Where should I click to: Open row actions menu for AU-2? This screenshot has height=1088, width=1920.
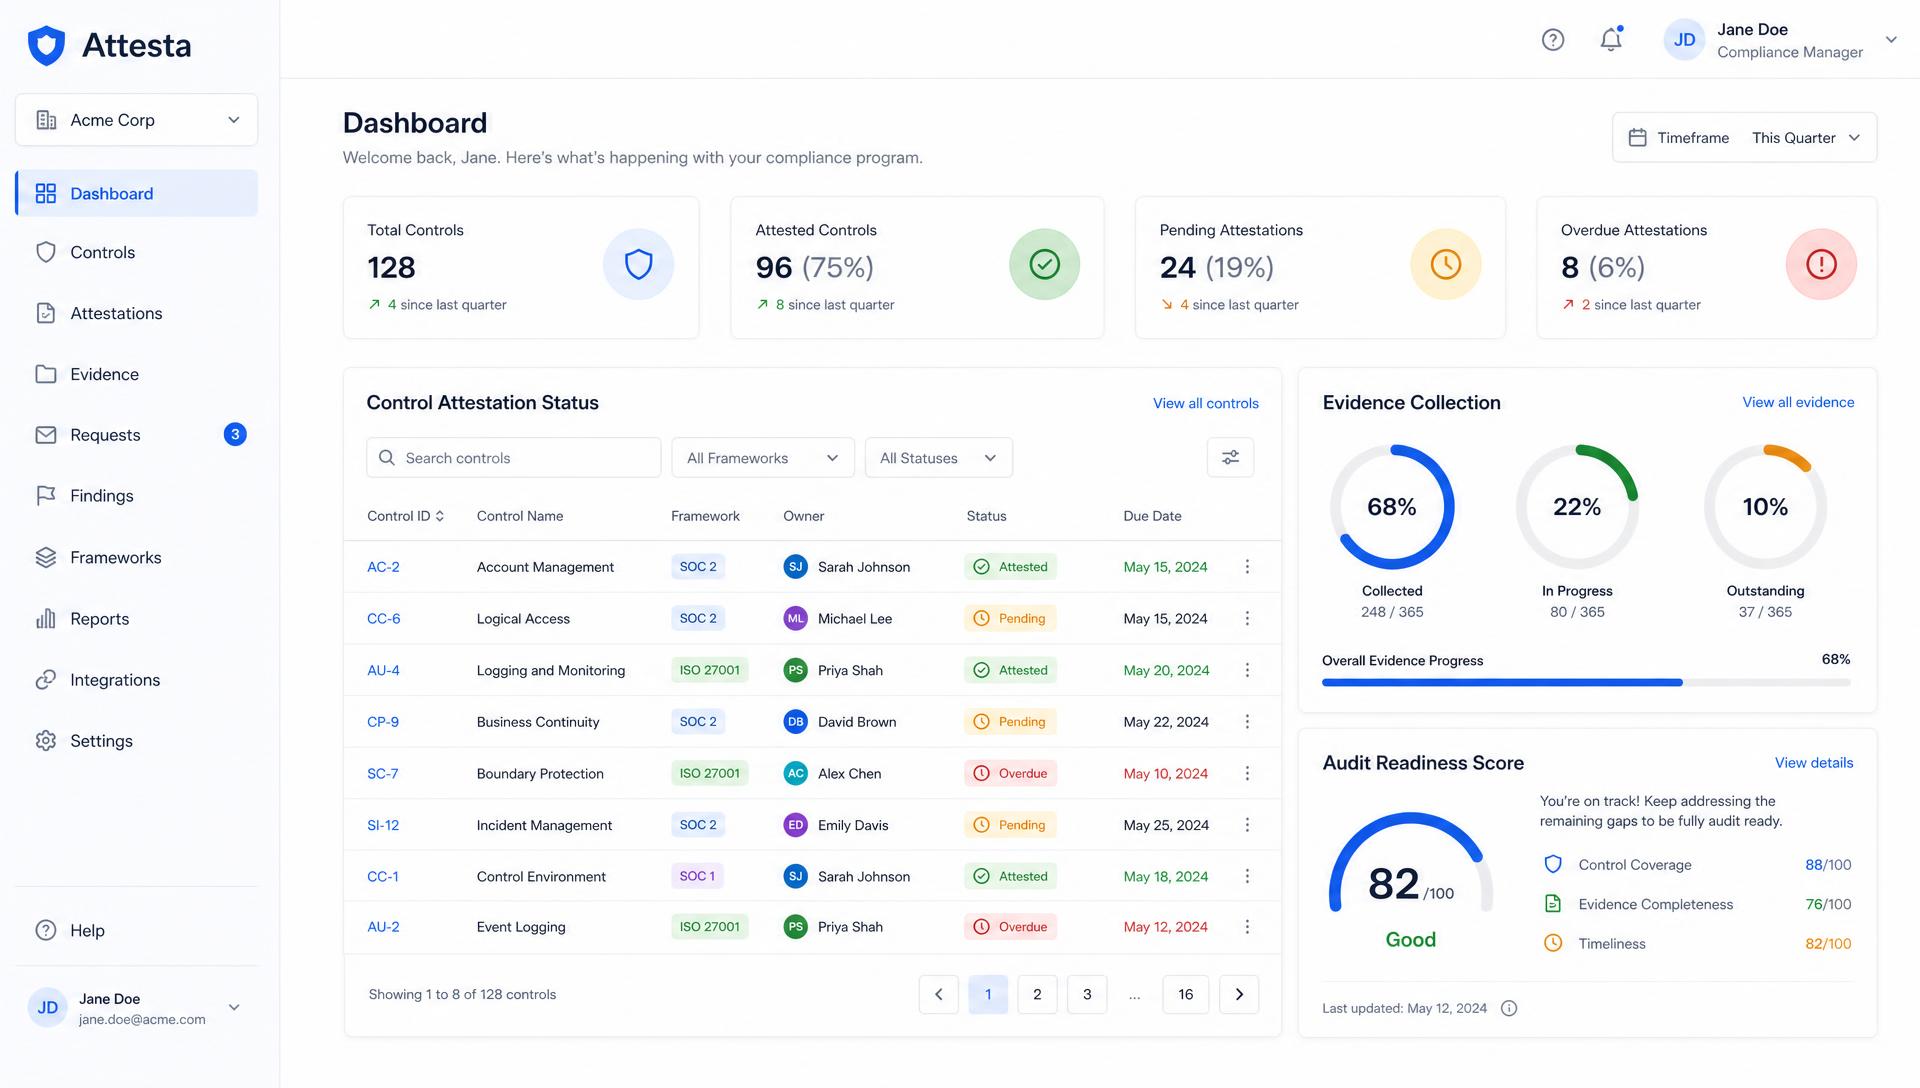coord(1247,927)
